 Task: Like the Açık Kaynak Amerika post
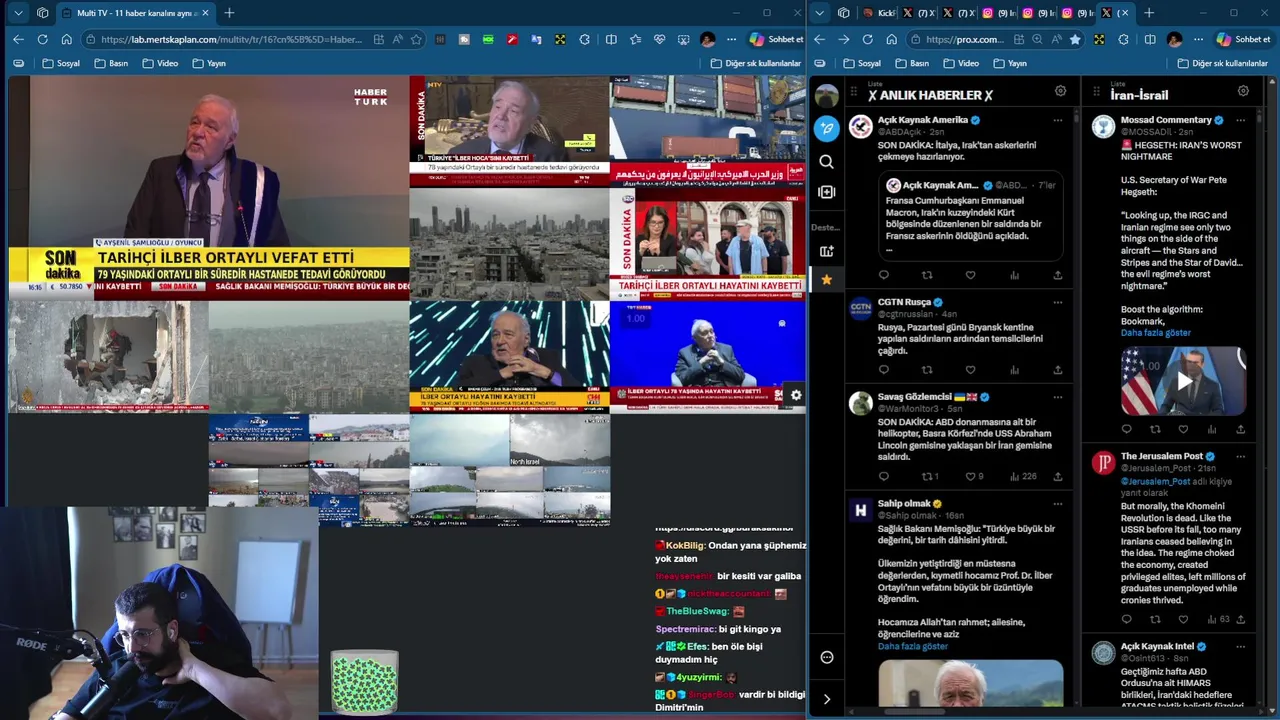(x=970, y=275)
